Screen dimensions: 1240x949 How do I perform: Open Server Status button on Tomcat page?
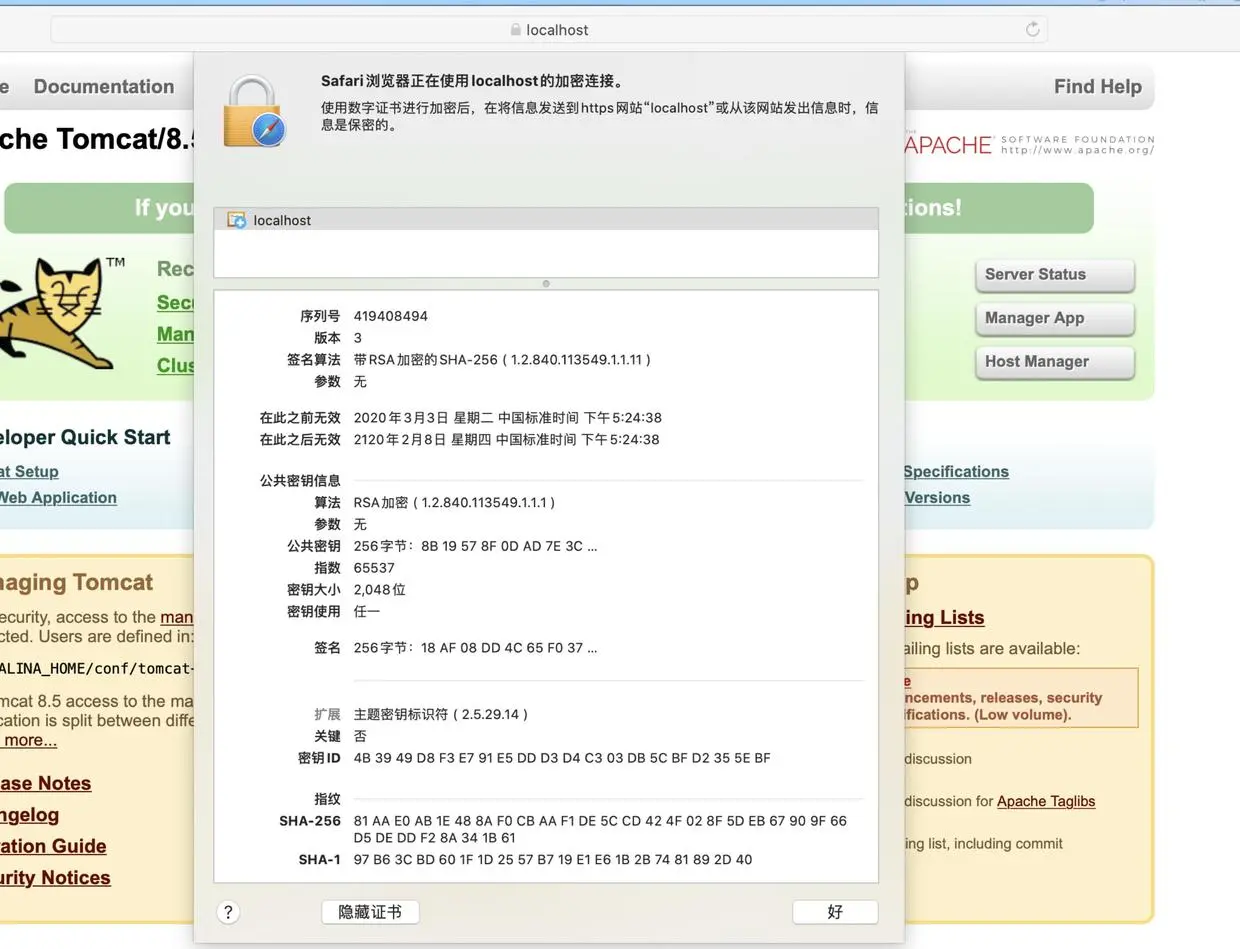(x=1055, y=275)
